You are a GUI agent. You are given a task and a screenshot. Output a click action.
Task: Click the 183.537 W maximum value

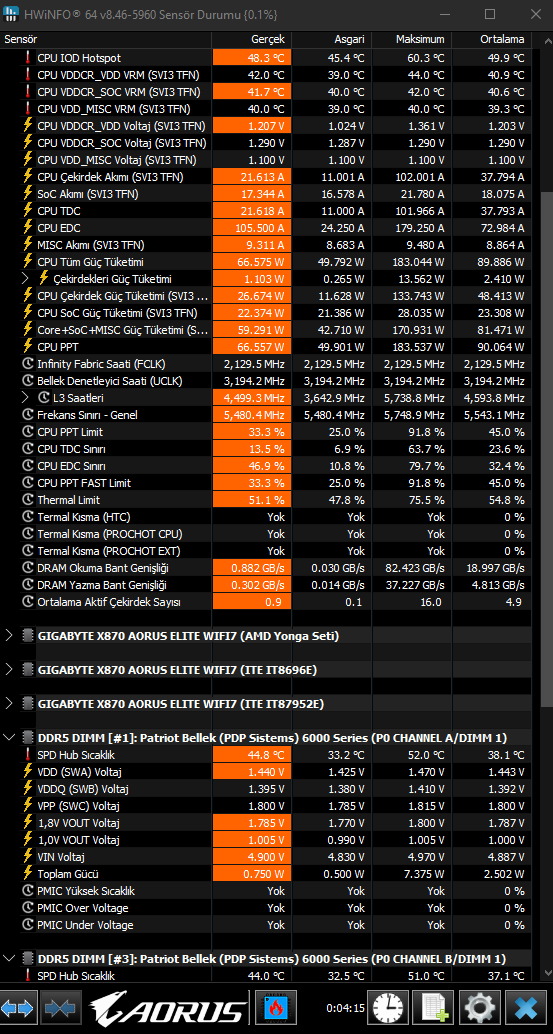418,346
